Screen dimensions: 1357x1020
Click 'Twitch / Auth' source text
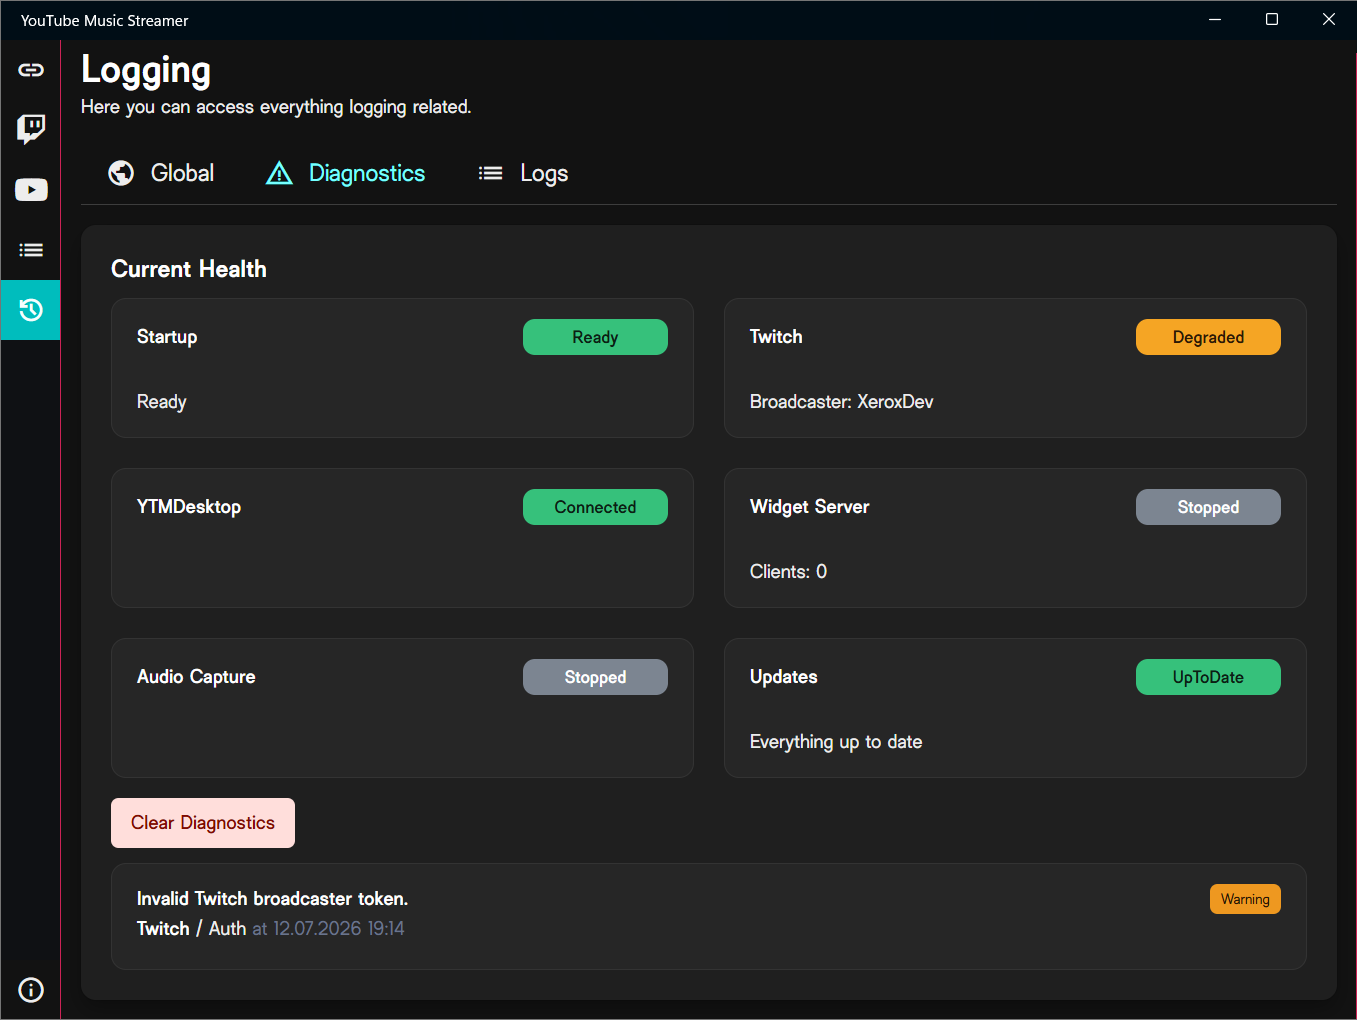tap(191, 928)
